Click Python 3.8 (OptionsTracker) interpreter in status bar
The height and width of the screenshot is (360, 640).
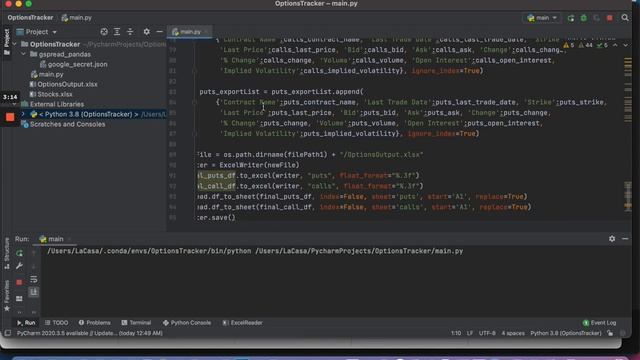[x=566, y=333]
